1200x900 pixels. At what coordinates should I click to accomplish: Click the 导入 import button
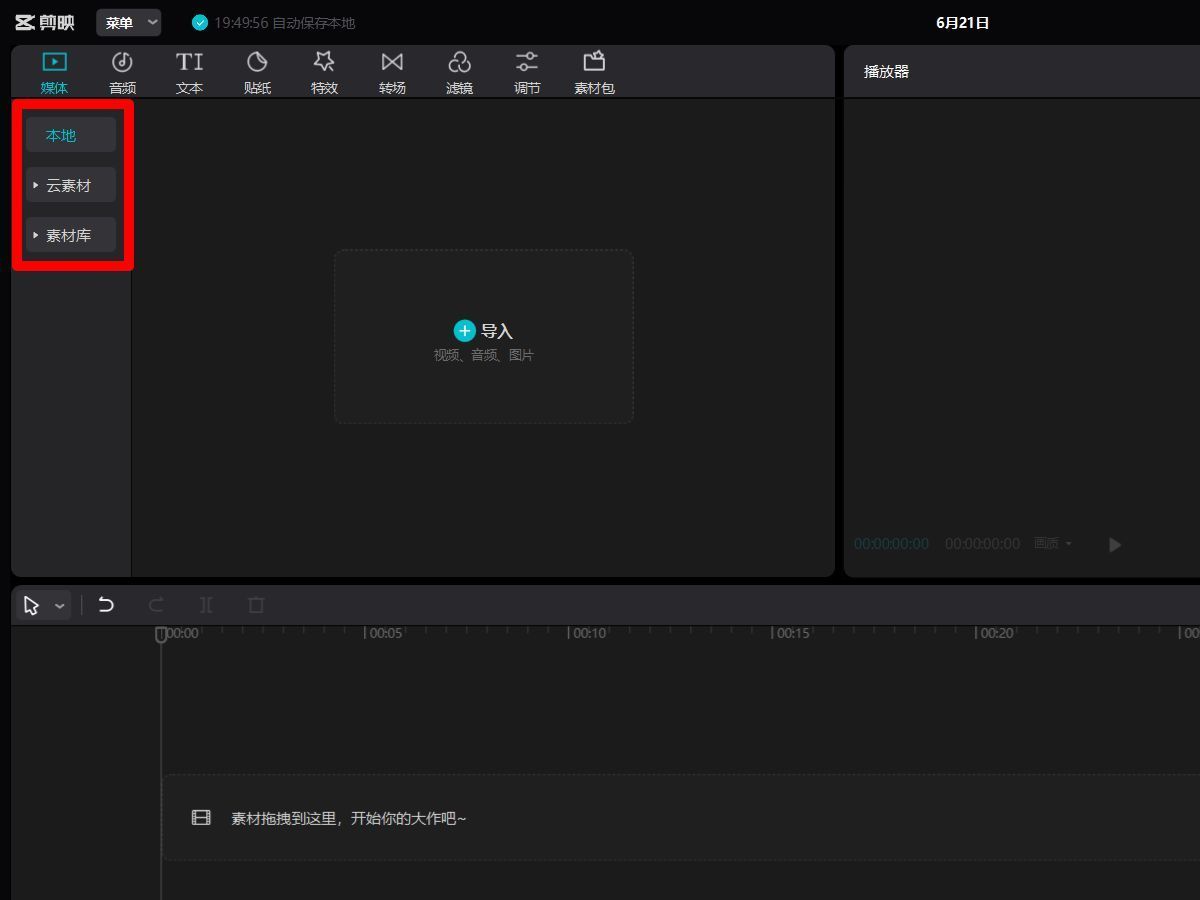click(484, 331)
